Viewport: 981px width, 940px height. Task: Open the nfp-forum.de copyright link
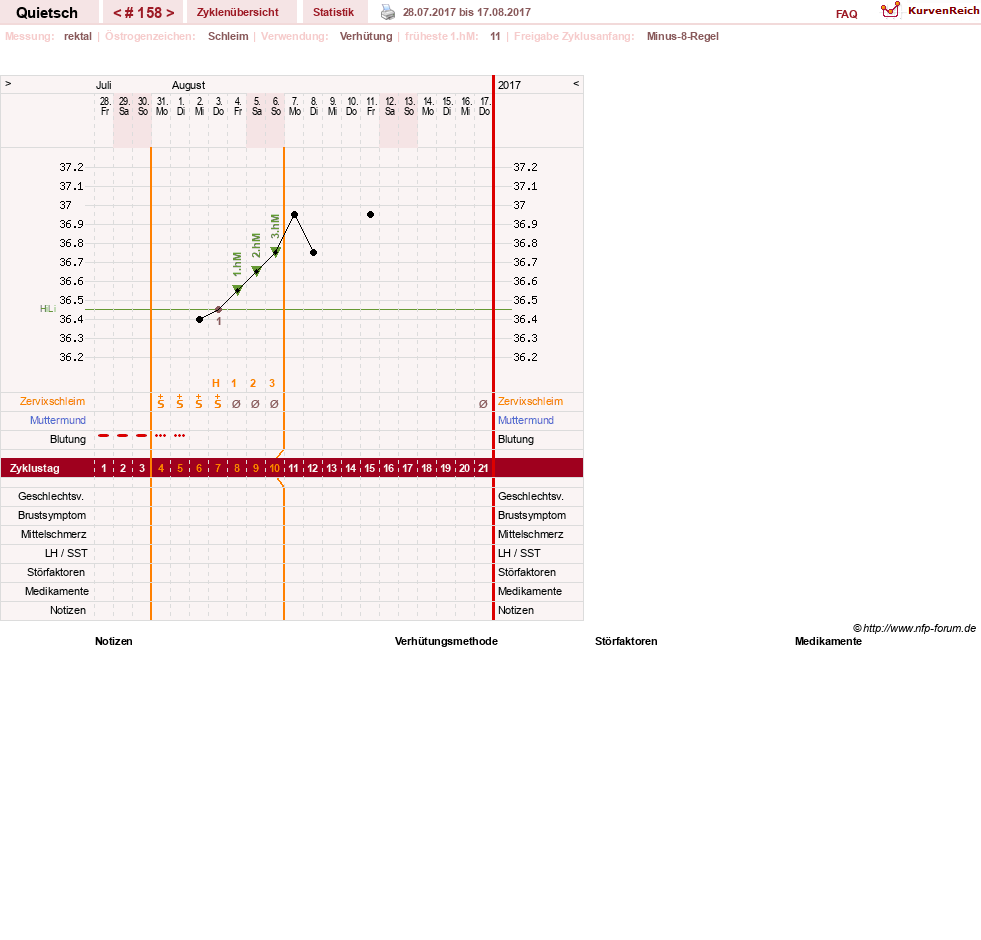click(x=914, y=628)
